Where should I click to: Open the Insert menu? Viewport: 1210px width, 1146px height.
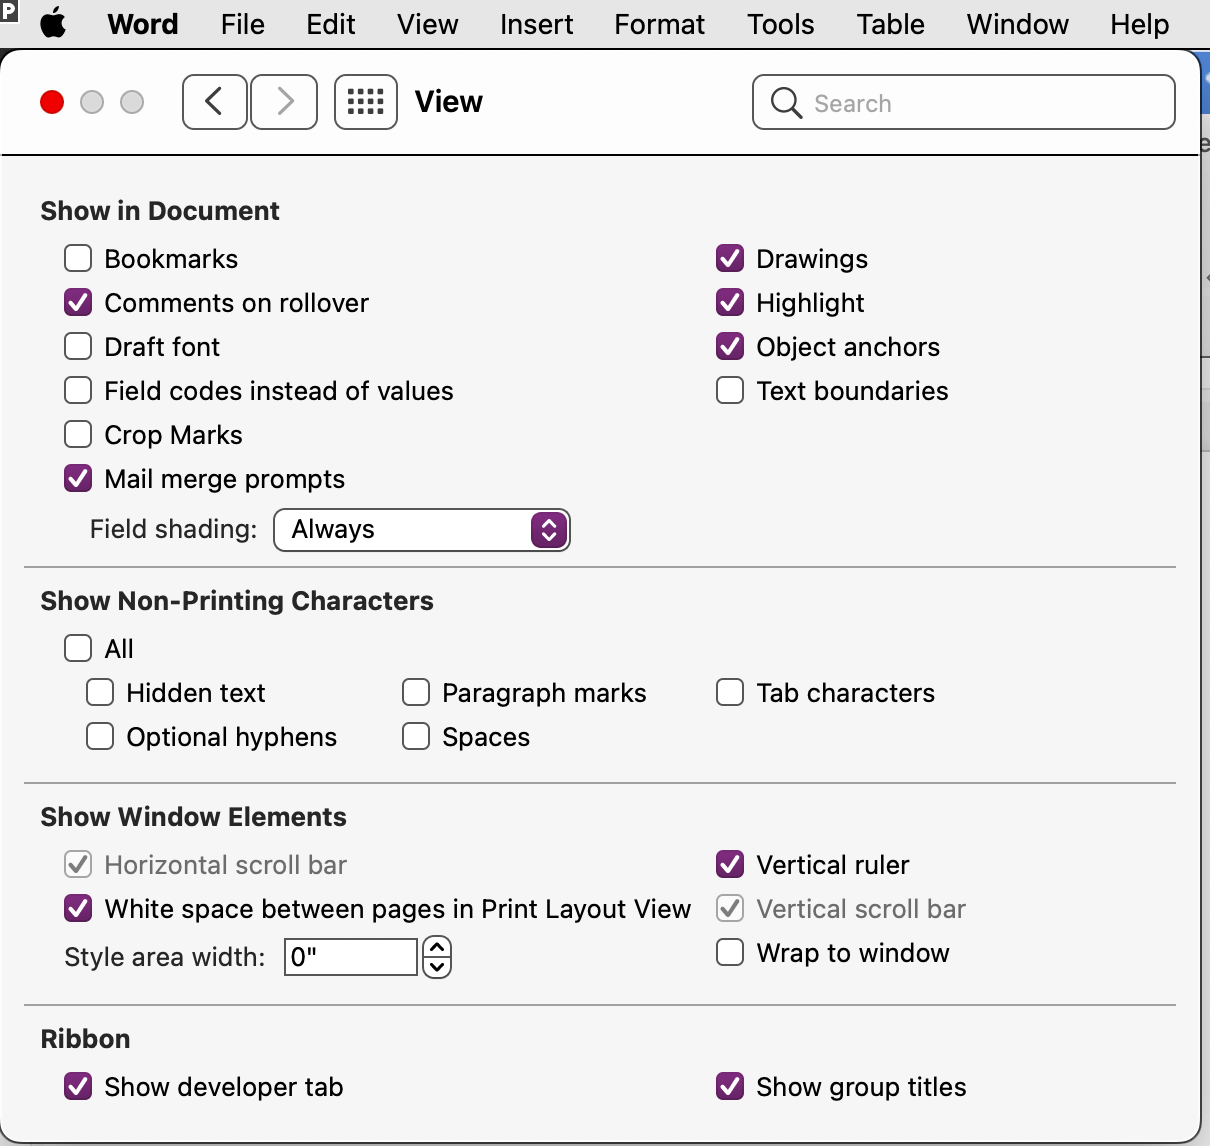pyautogui.click(x=536, y=23)
